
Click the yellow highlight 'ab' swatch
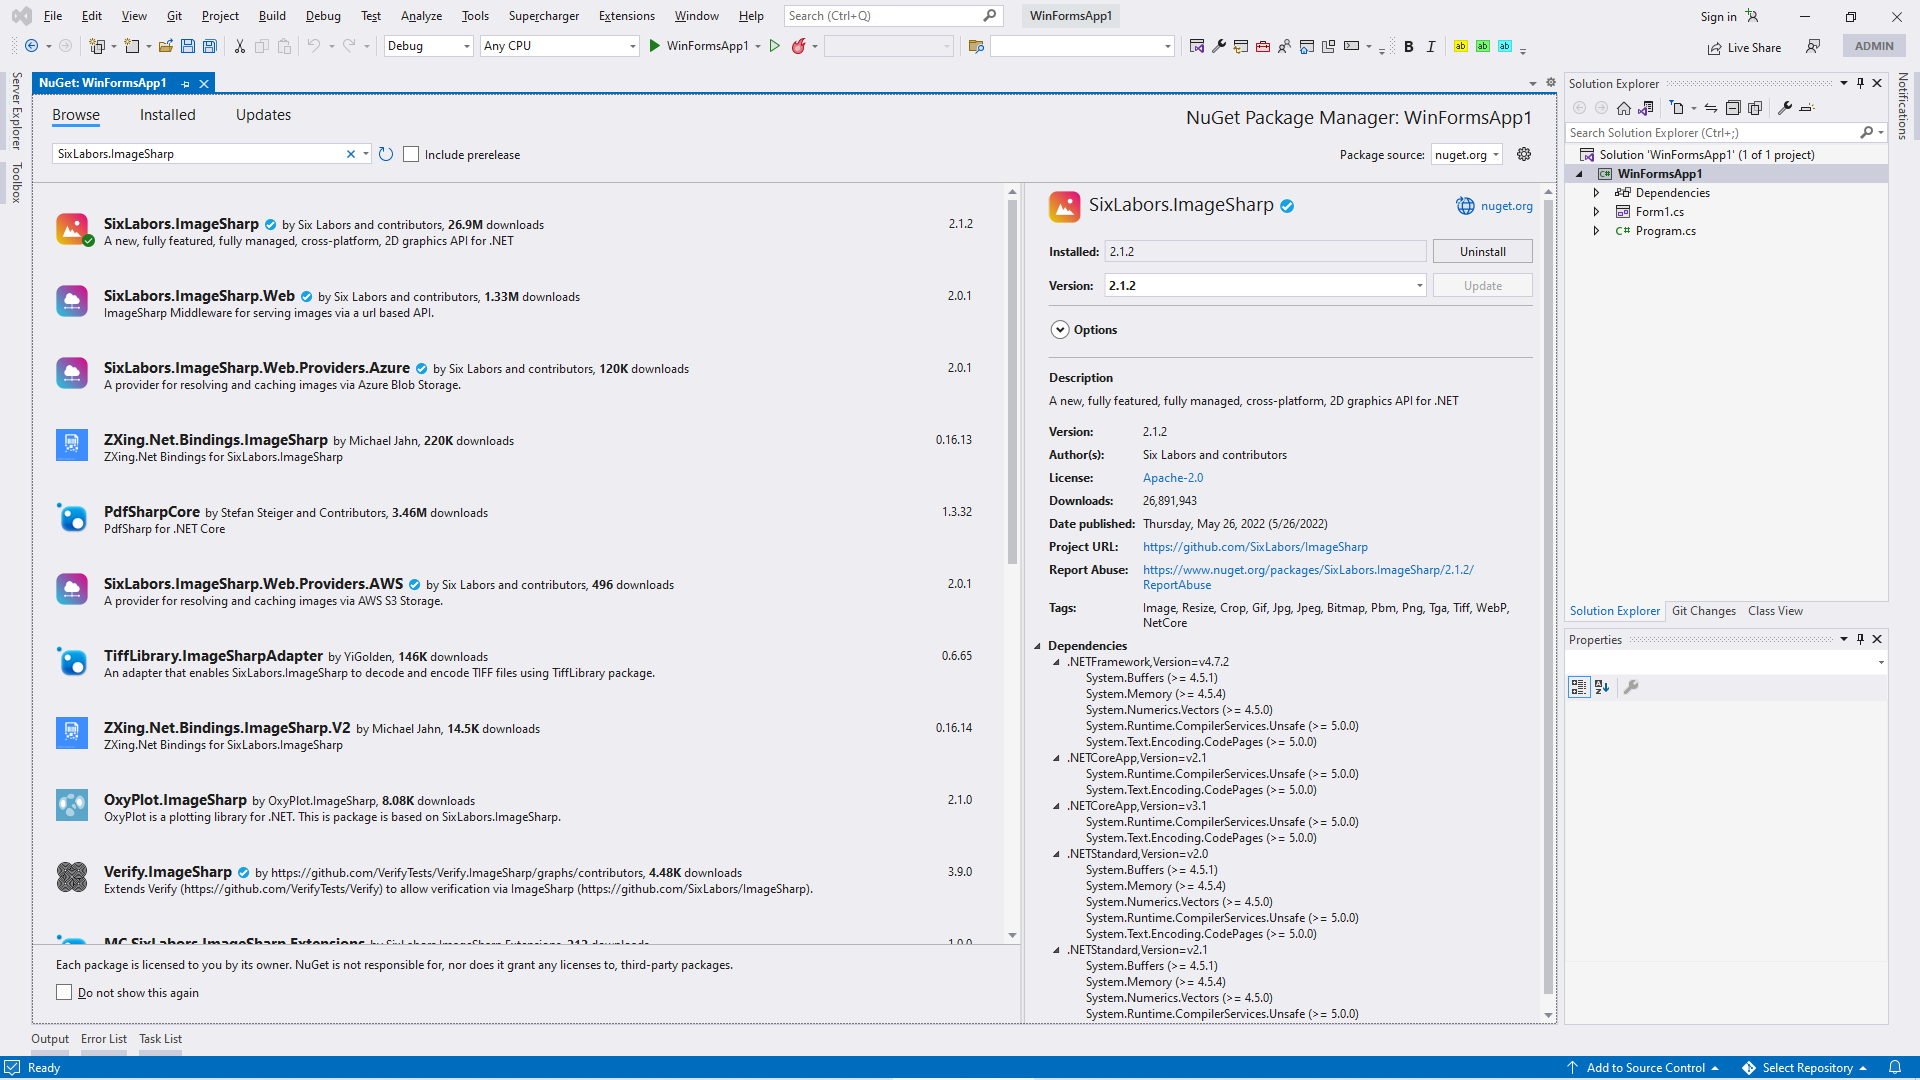[1461, 46]
